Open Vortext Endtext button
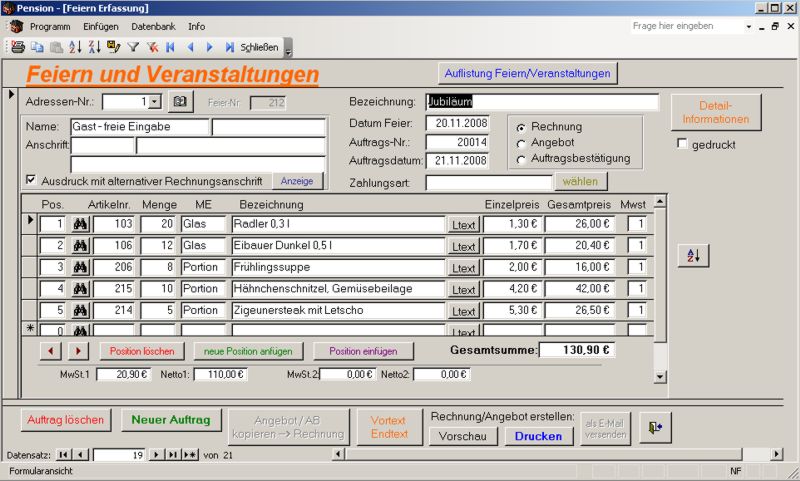Image resolution: width=800 pixels, height=481 pixels. point(389,427)
